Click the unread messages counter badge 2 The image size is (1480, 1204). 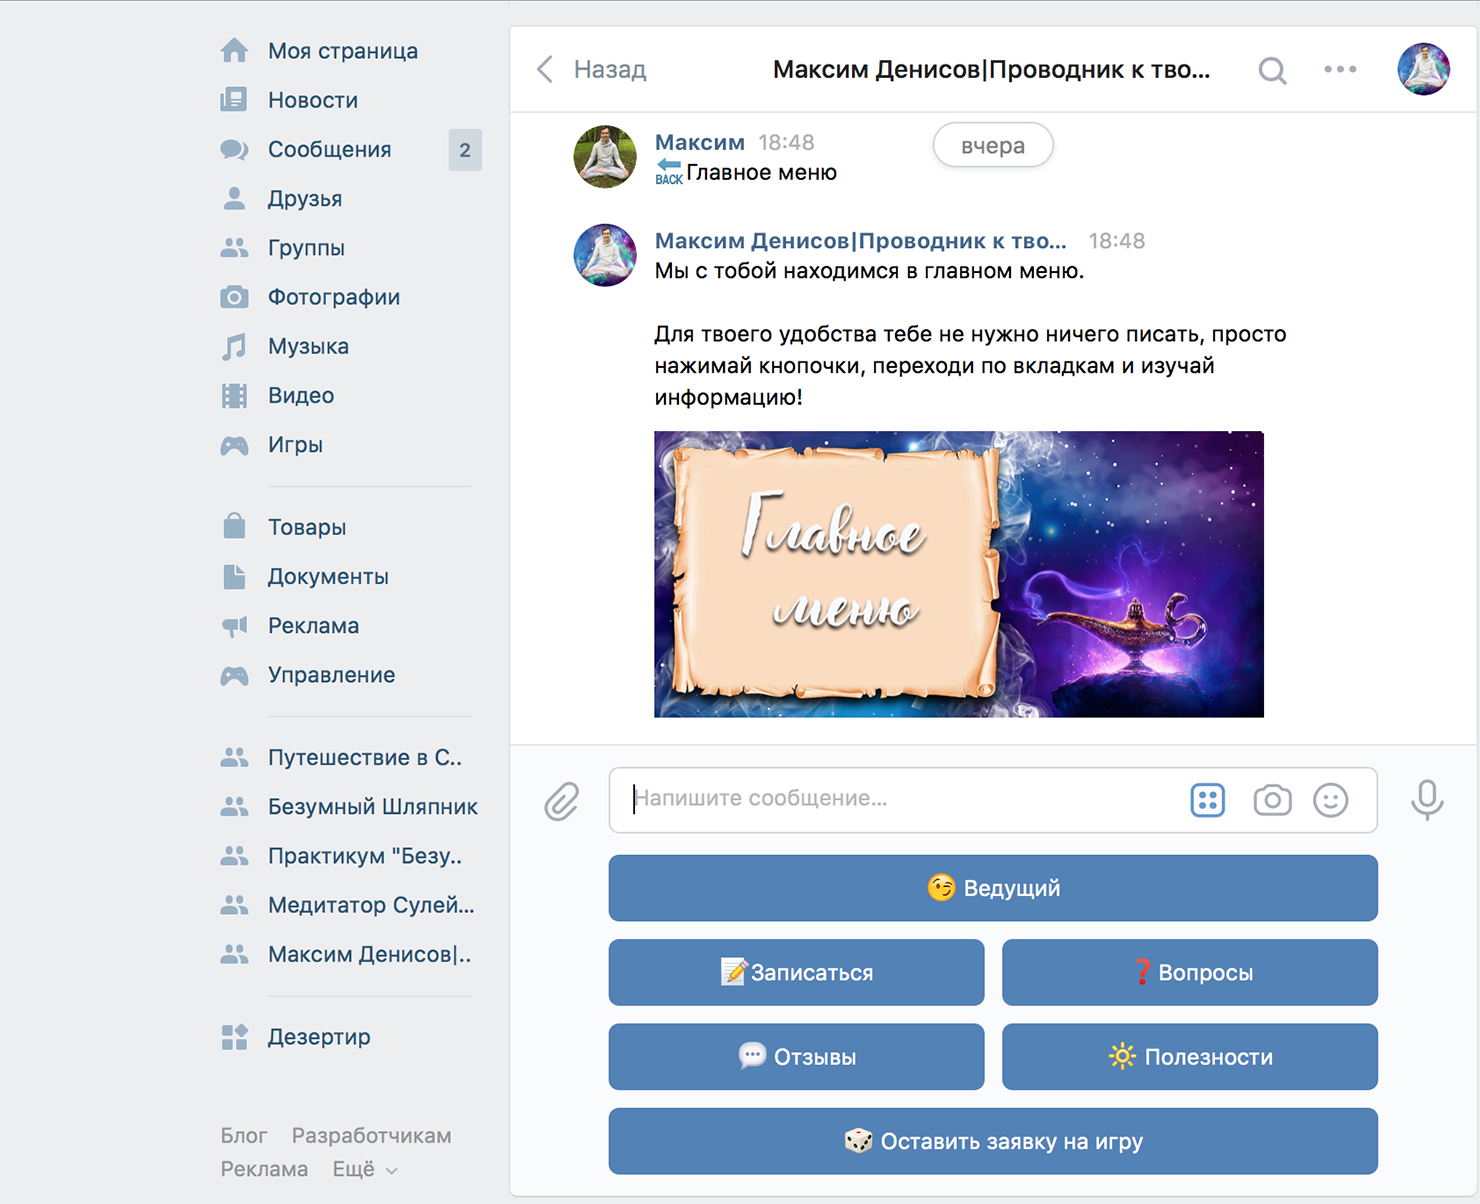pyautogui.click(x=465, y=150)
